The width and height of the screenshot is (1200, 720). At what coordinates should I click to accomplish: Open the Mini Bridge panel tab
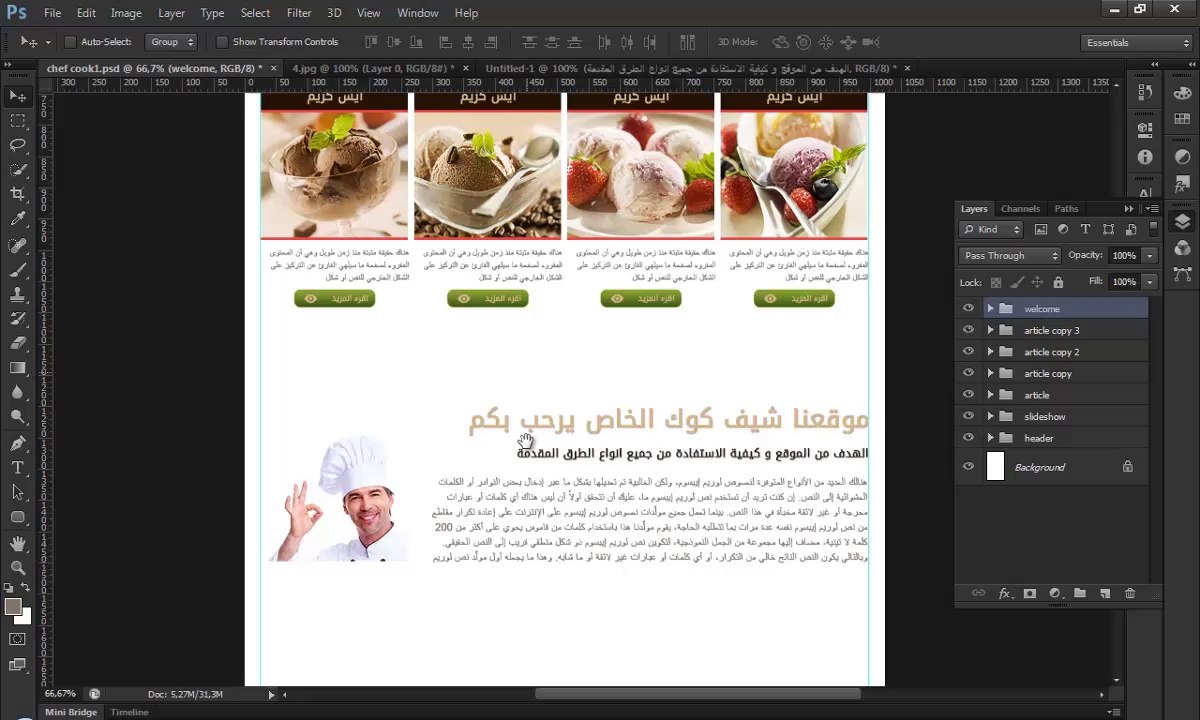click(70, 712)
